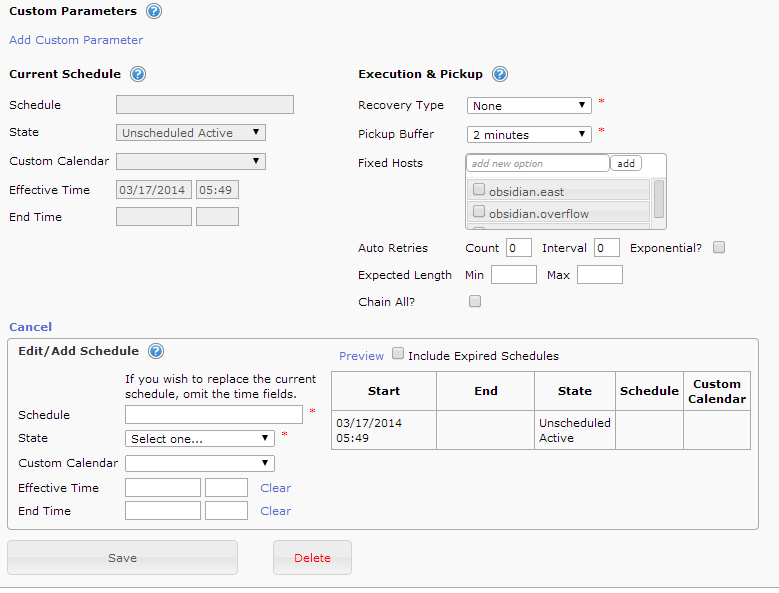Image resolution: width=779 pixels, height=593 pixels.
Task: Enable Include Expired Schedules checkbox
Action: tap(399, 354)
